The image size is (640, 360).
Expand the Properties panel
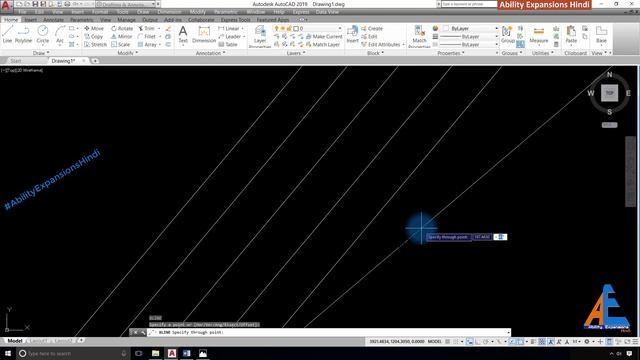click(451, 53)
